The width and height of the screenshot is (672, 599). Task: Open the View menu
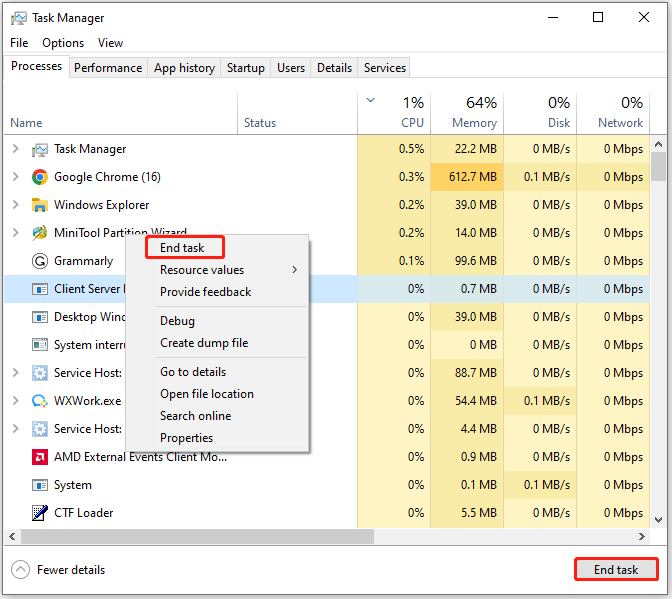point(110,43)
